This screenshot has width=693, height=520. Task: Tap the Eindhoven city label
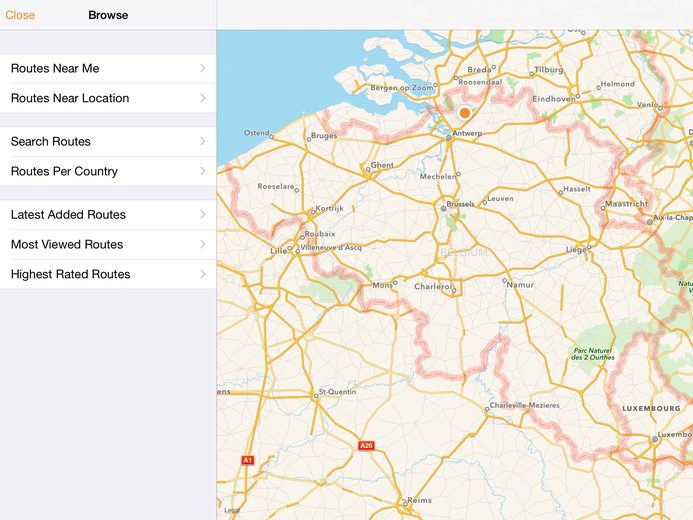click(x=554, y=99)
